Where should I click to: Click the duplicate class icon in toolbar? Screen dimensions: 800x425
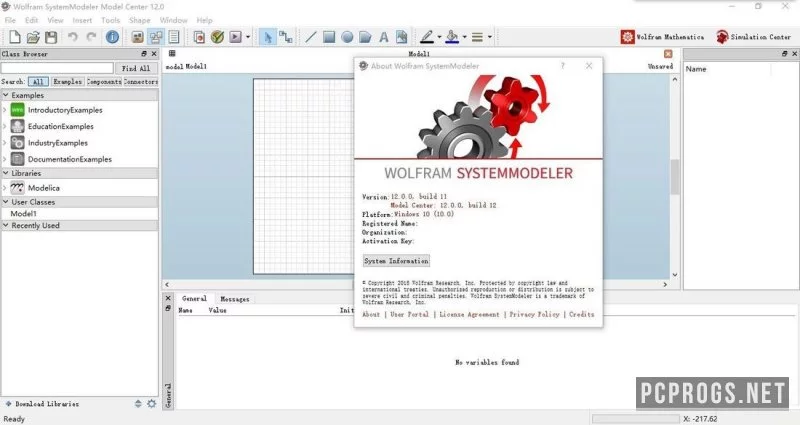tap(199, 37)
